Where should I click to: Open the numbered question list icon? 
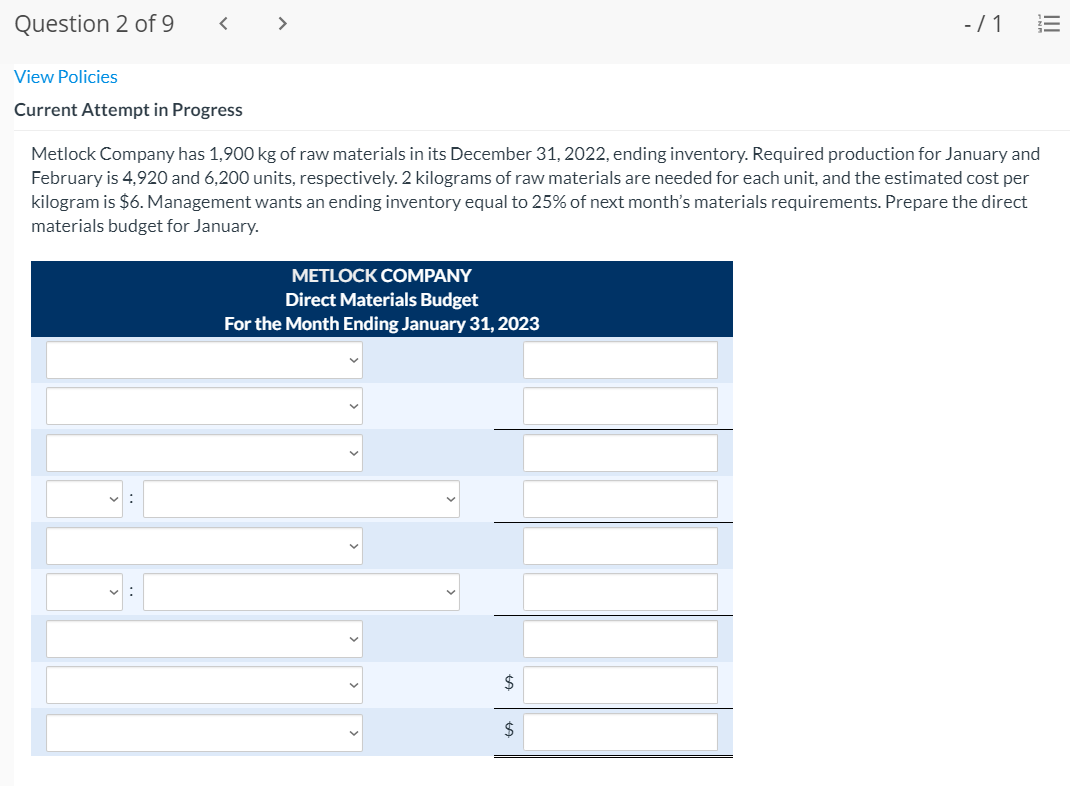click(1048, 23)
